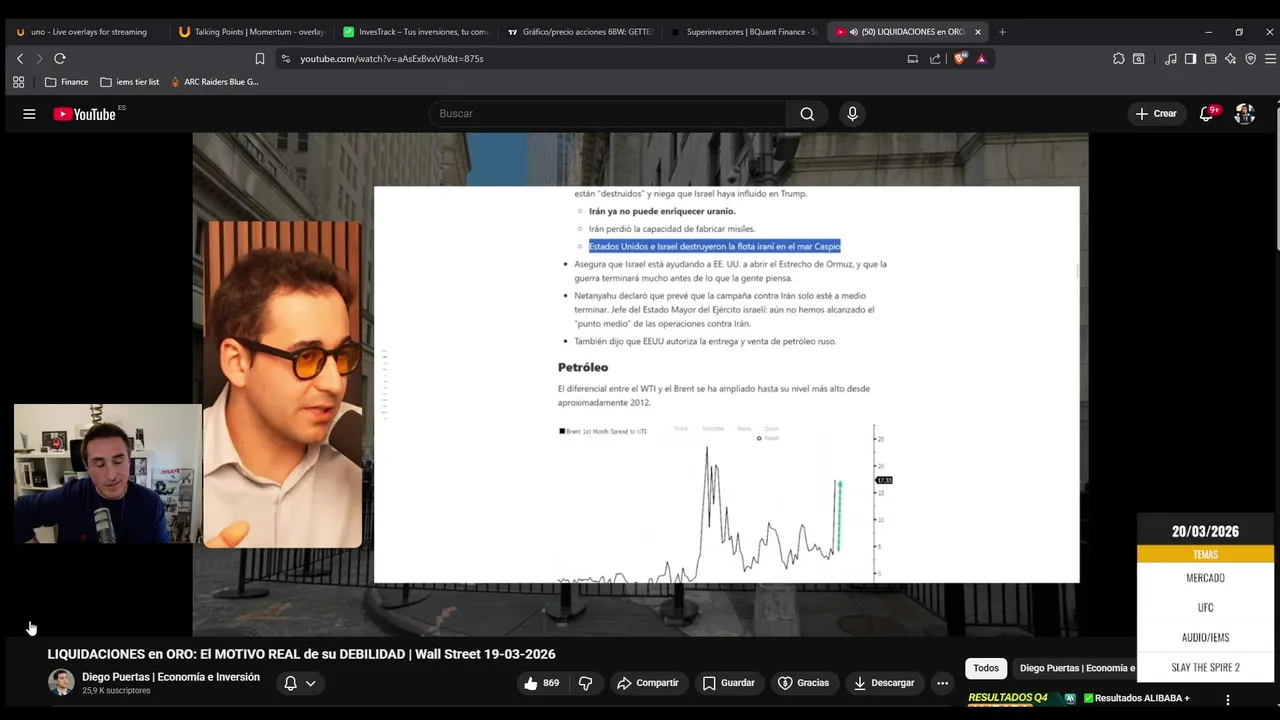Open Diego Puertas channel avatar
This screenshot has width=1280, height=720.
[61, 683]
